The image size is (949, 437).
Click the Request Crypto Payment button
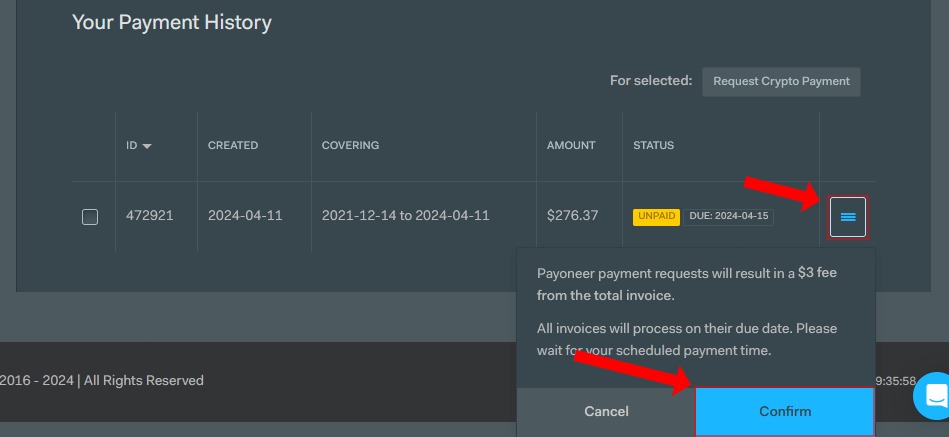click(781, 82)
